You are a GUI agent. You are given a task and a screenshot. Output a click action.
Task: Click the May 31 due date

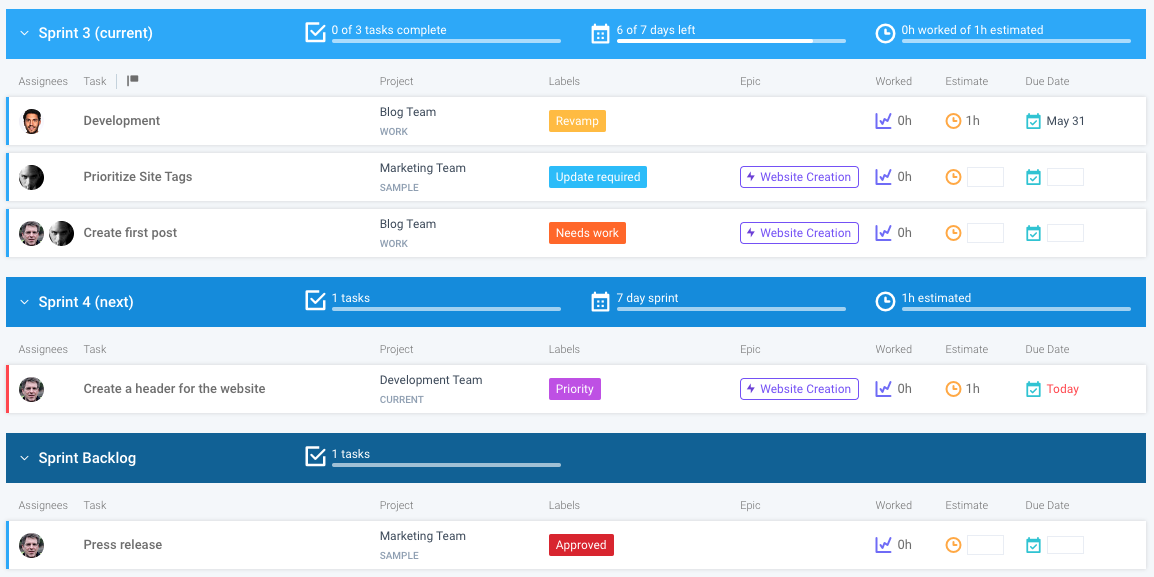(x=1066, y=121)
